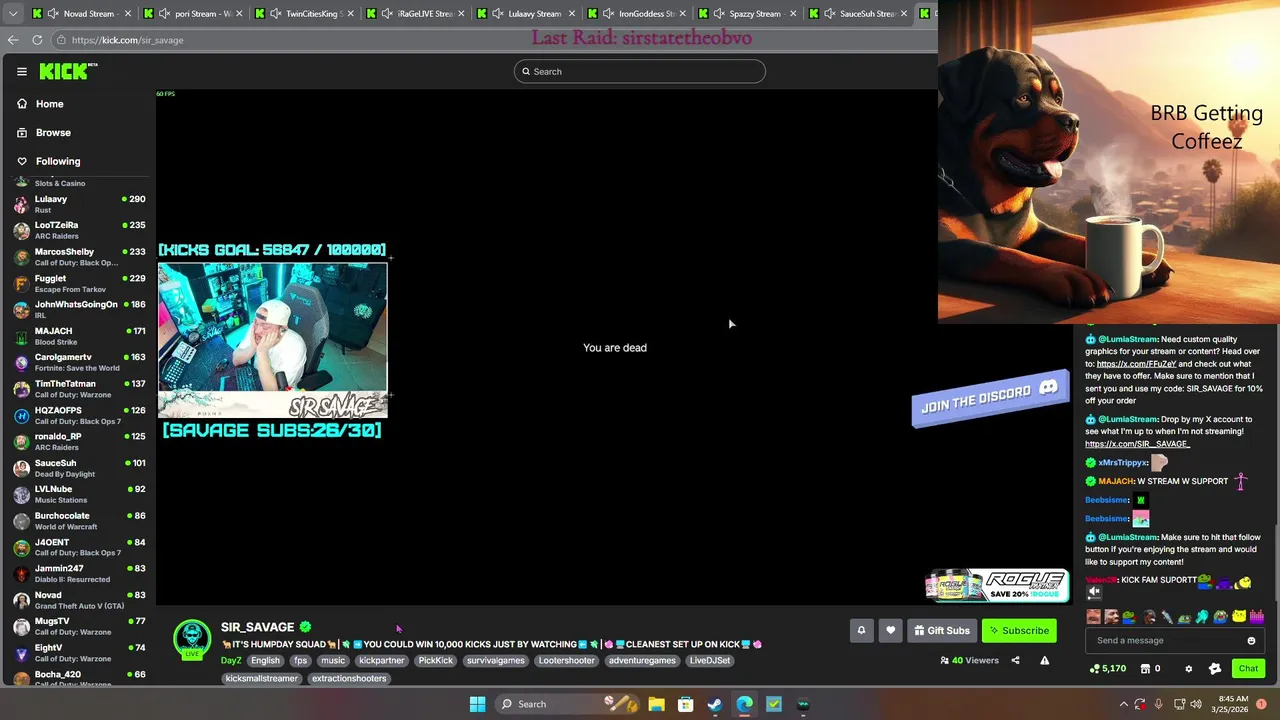Click the share icon beside Viewers
The height and width of the screenshot is (720, 1280).
coord(1015,660)
